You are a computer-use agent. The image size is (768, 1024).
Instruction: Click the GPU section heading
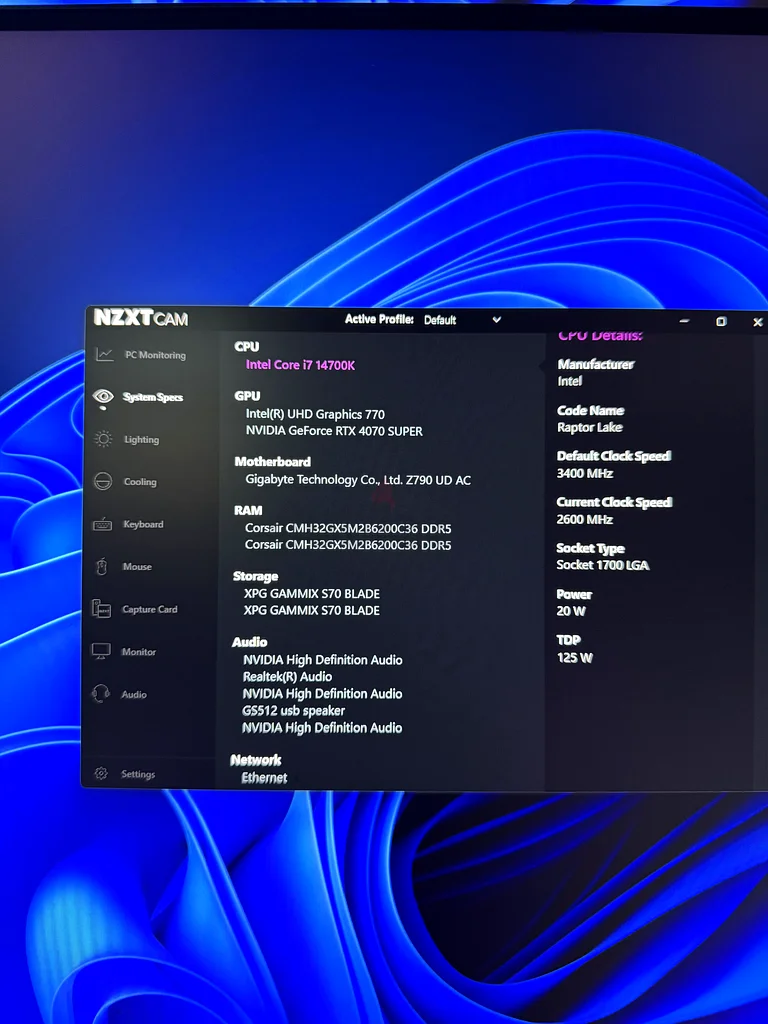click(248, 396)
